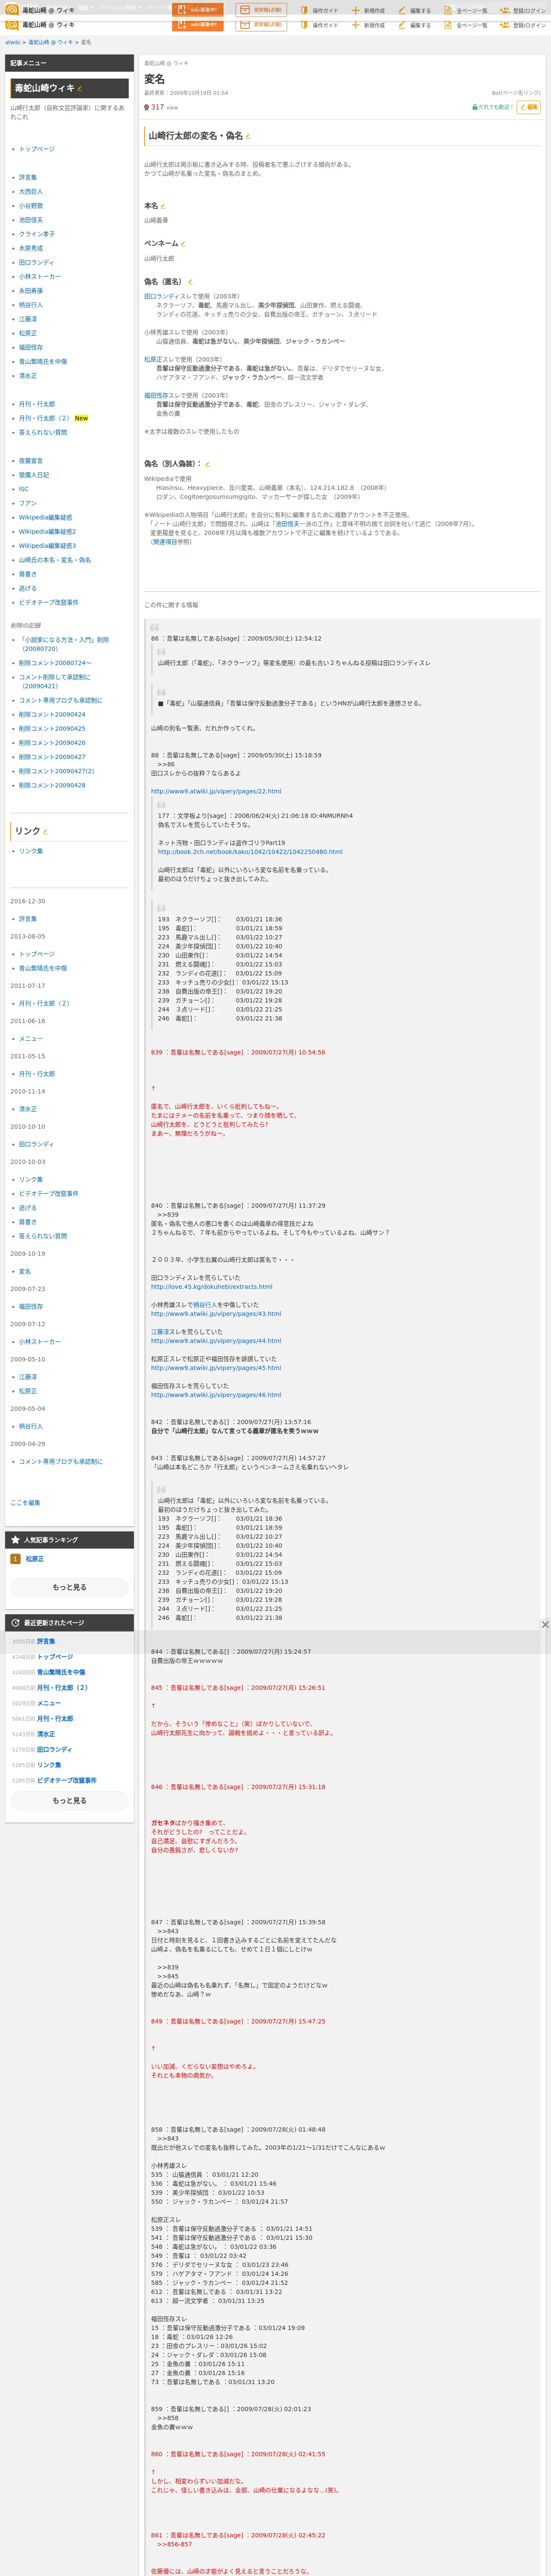Open 夜襲宣言 in the sidebar menu
Screen dimensions: 551x2576
[x=31, y=461]
